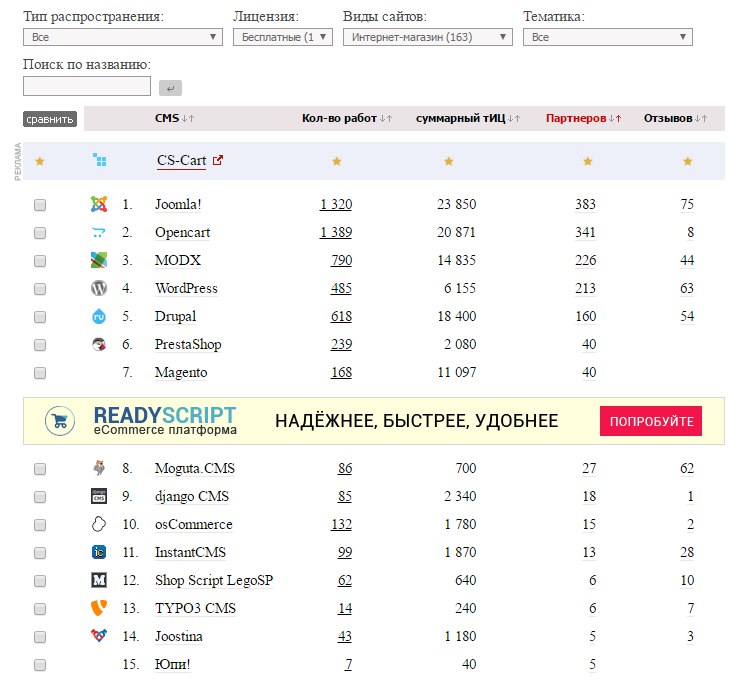This screenshot has width=729, height=683.
Task: Click the Joostina logo icon
Action: pos(99,635)
